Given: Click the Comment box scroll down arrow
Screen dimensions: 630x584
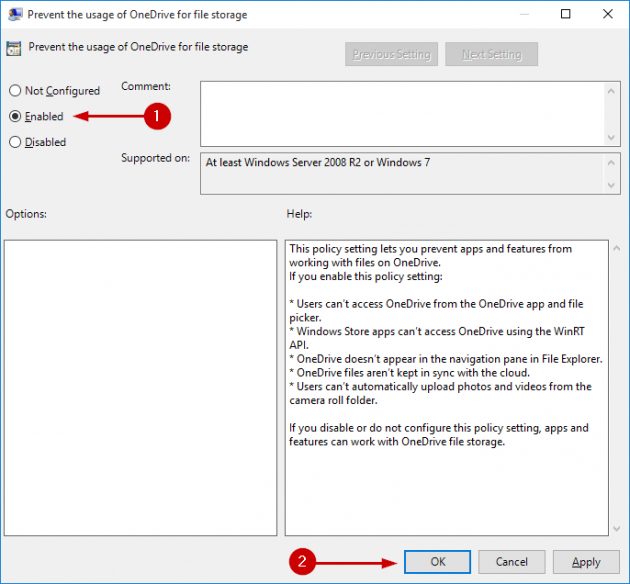Looking at the screenshot, I should click(611, 138).
